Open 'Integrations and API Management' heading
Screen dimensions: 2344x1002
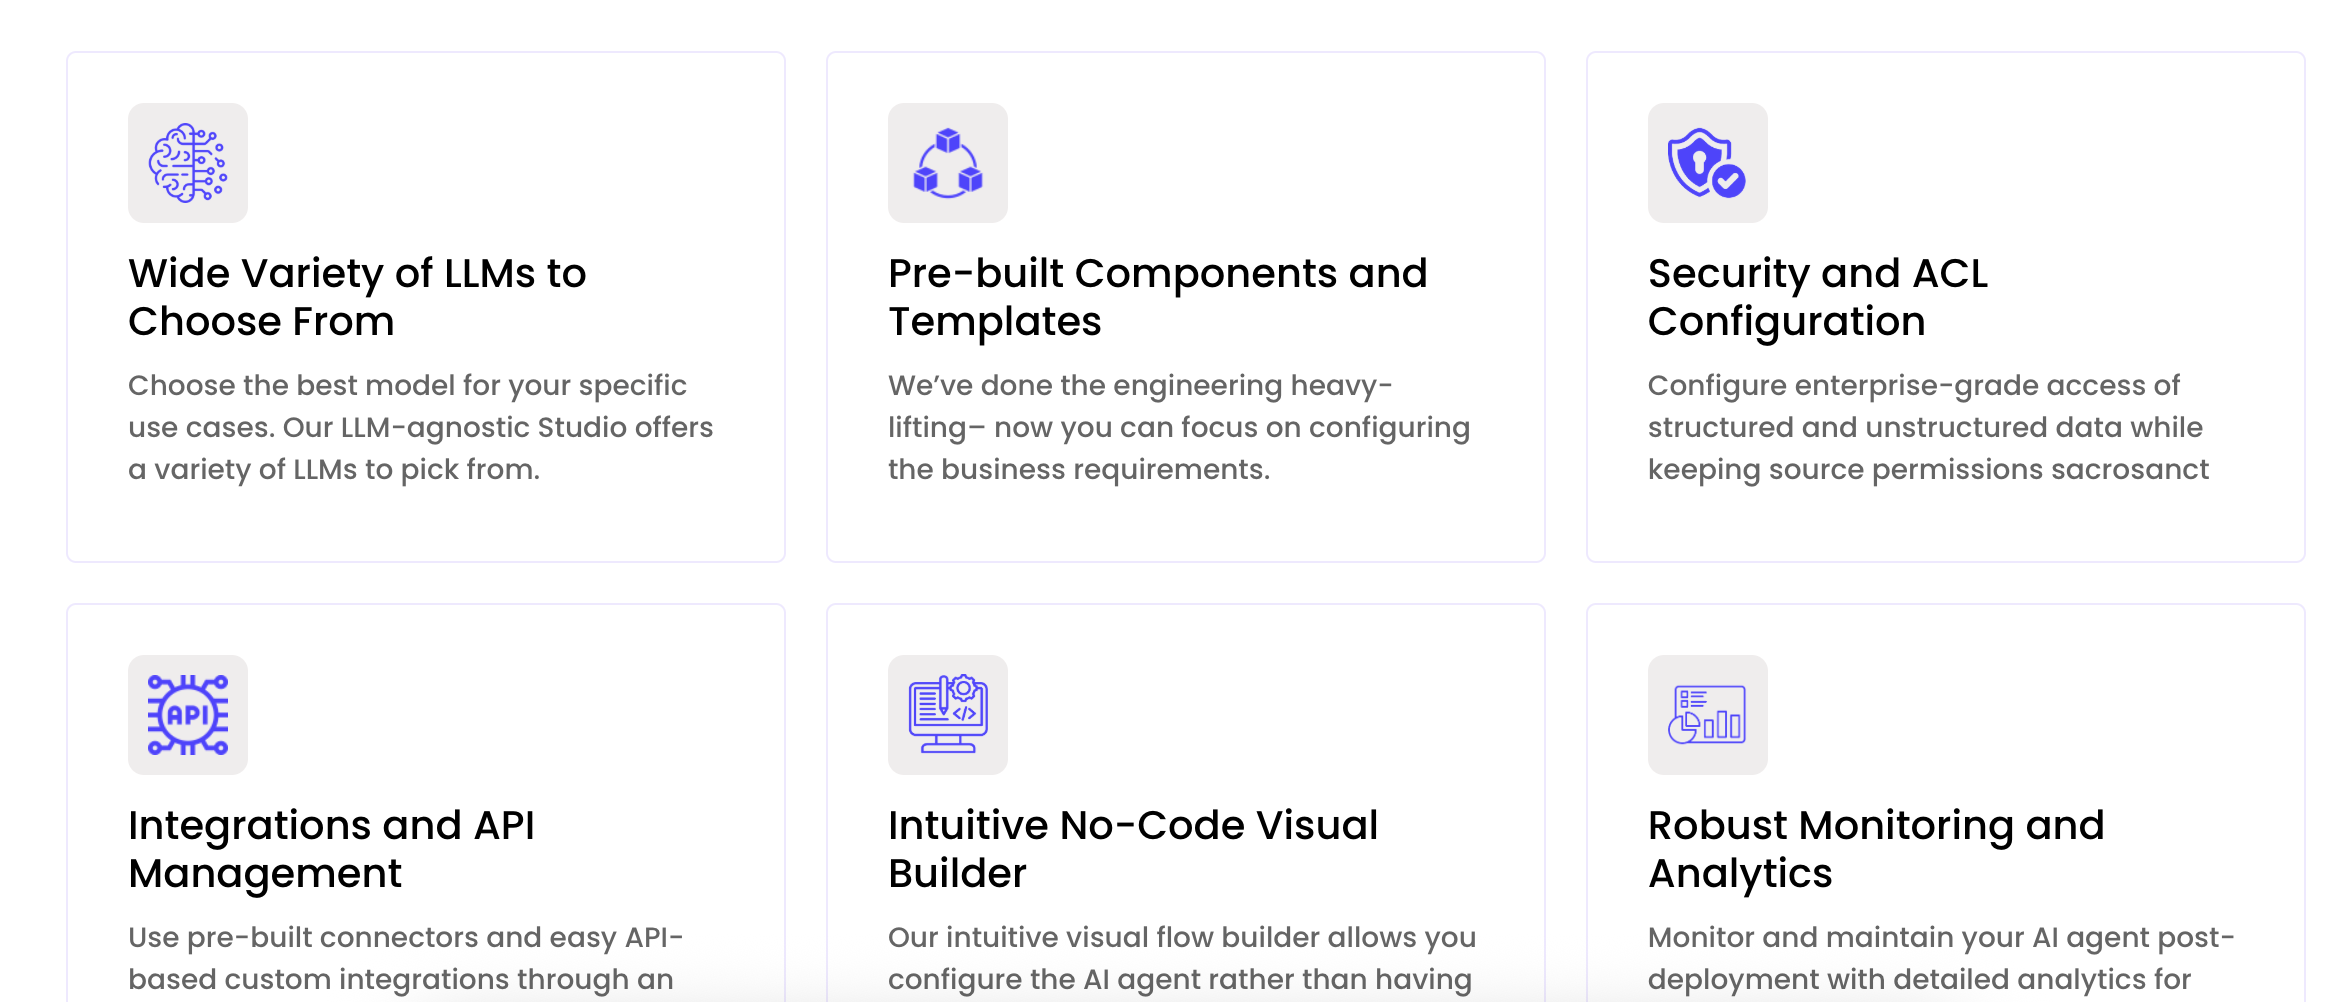coord(331,849)
